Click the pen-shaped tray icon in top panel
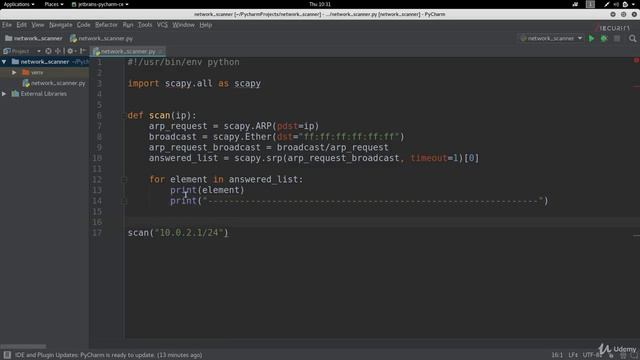640x360 pixels. pyautogui.click(x=607, y=4)
